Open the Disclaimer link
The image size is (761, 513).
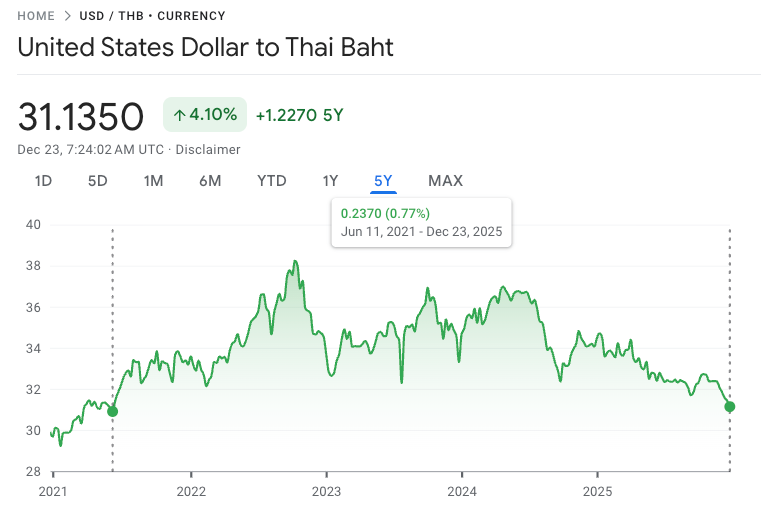click(208, 150)
